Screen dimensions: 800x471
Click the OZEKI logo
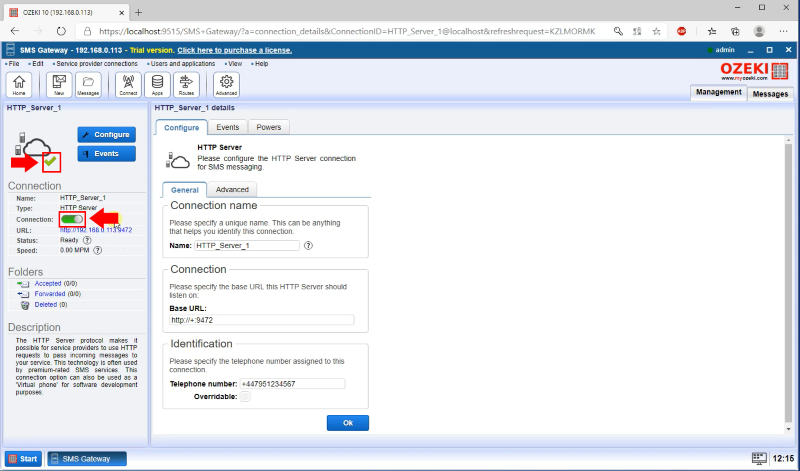click(x=754, y=71)
